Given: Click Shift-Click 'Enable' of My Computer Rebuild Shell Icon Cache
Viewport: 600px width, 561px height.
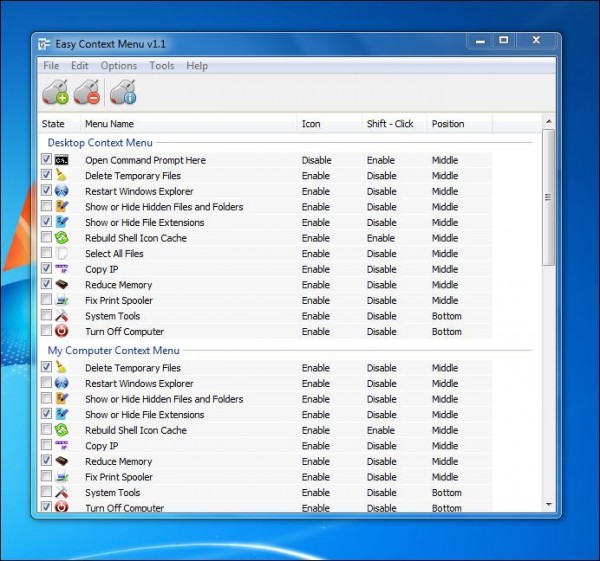Looking at the screenshot, I should (381, 430).
